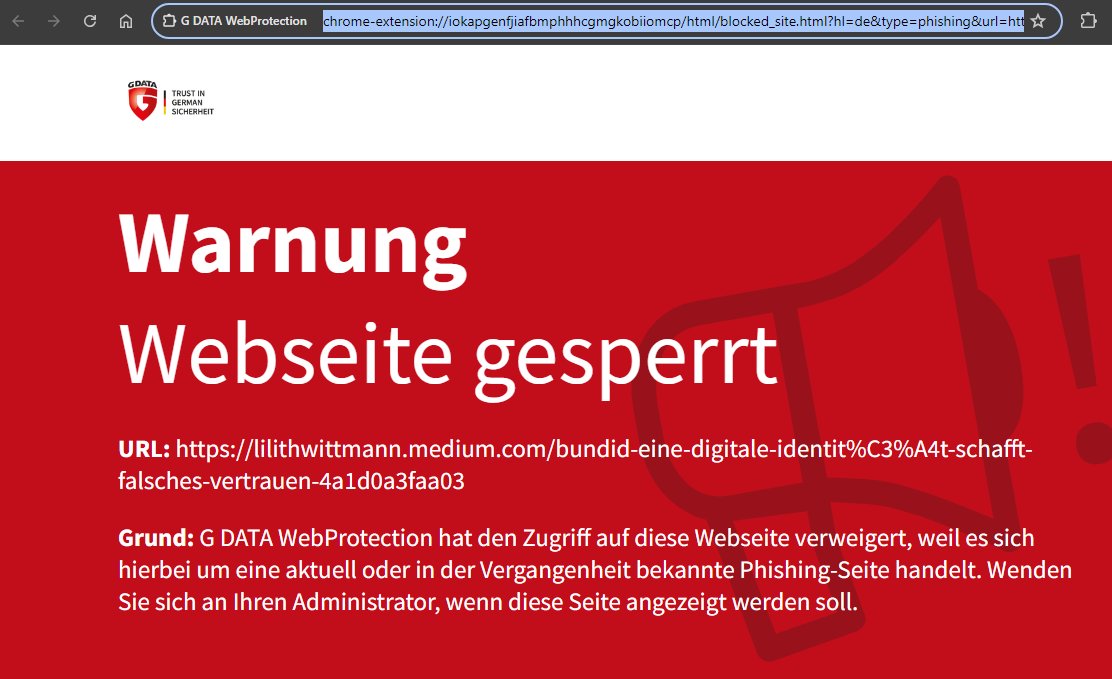Click the G DATA WebProtection extension chip
The width and height of the screenshot is (1112, 679).
coord(235,21)
